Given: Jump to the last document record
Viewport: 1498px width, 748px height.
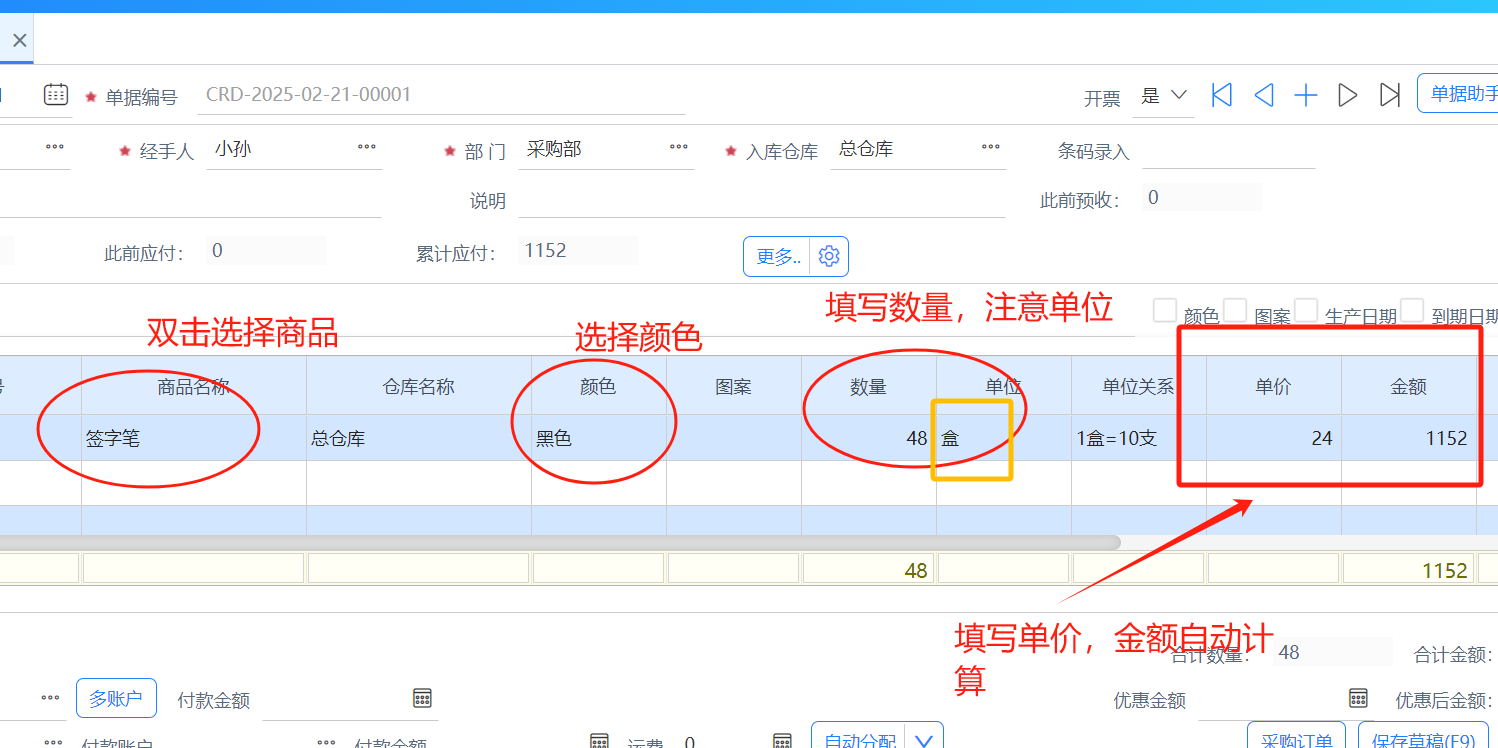Looking at the screenshot, I should 1389,95.
